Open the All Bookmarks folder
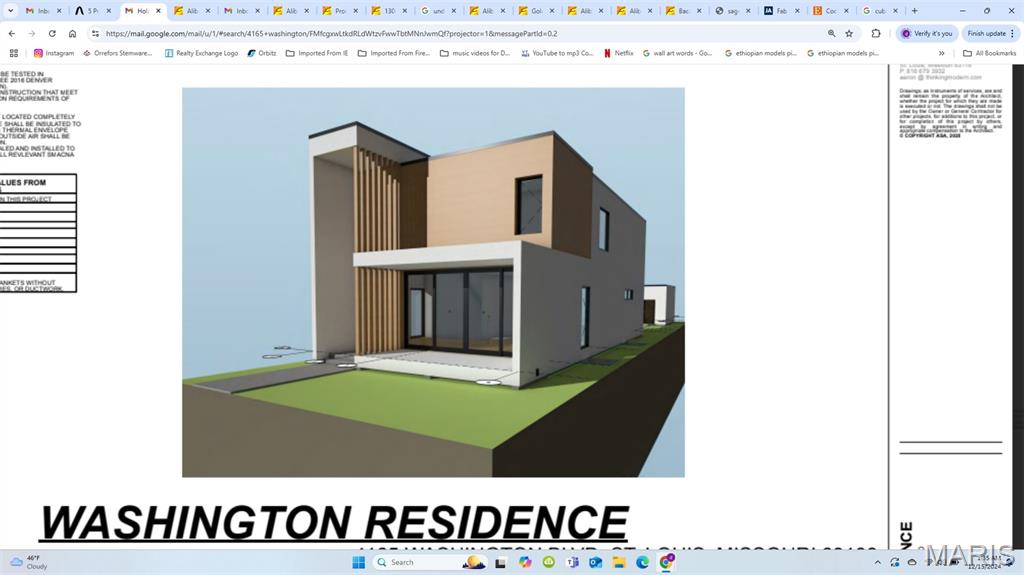The image size is (1024, 575). coord(989,53)
